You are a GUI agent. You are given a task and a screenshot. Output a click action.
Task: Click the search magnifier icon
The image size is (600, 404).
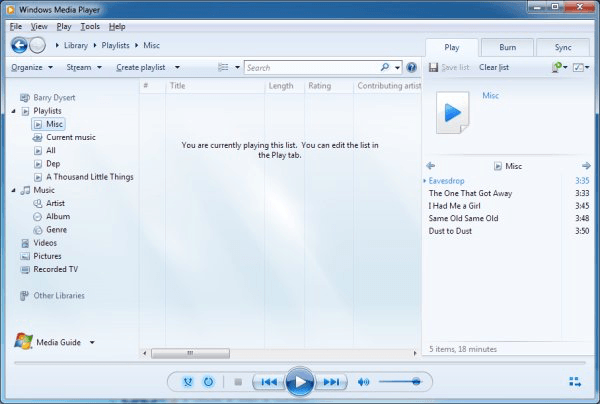[x=385, y=67]
